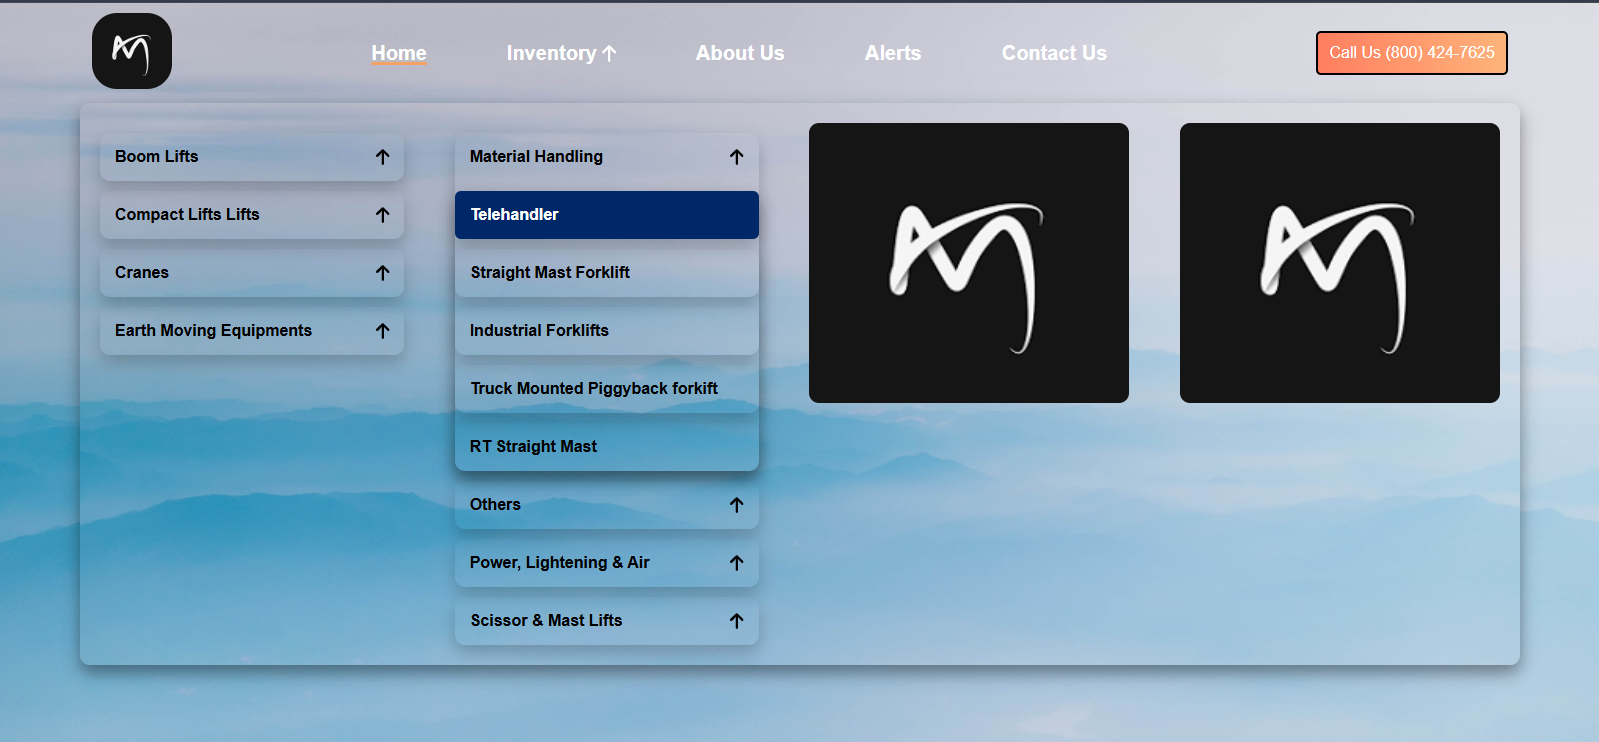Expand the Earth Moving Equipments category
Viewport: 1599px width, 742px height.
tap(252, 331)
